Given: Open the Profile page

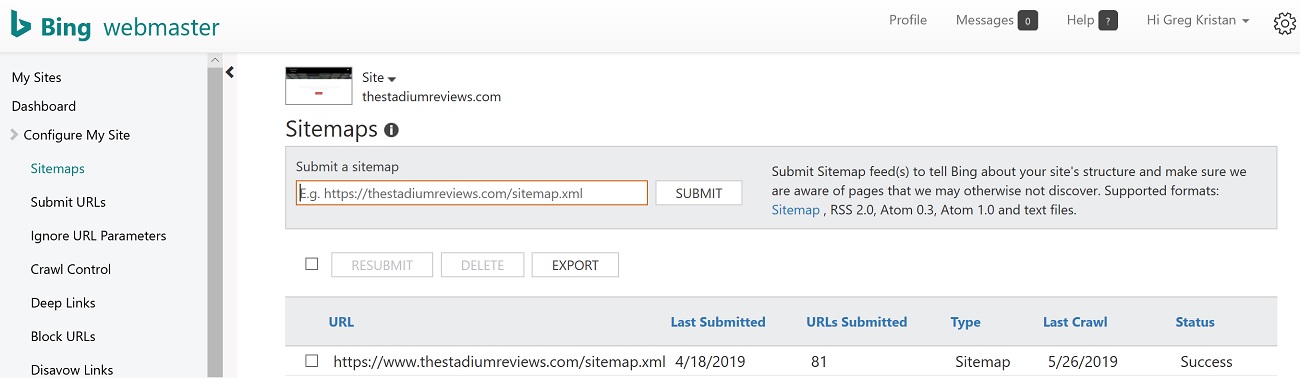Looking at the screenshot, I should [908, 20].
